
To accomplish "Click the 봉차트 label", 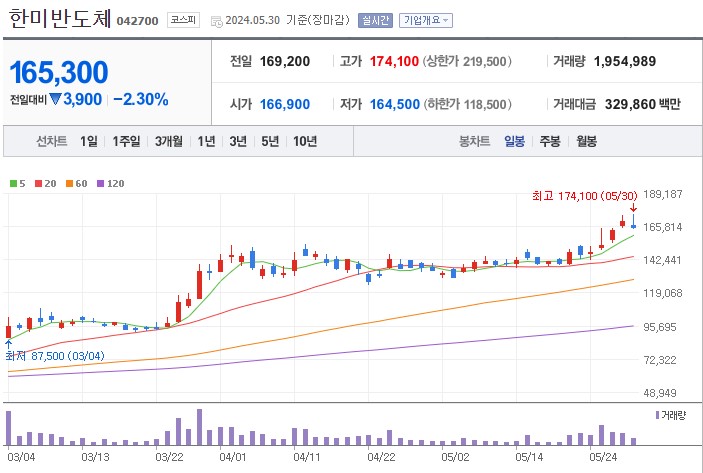I will pyautogui.click(x=474, y=142).
